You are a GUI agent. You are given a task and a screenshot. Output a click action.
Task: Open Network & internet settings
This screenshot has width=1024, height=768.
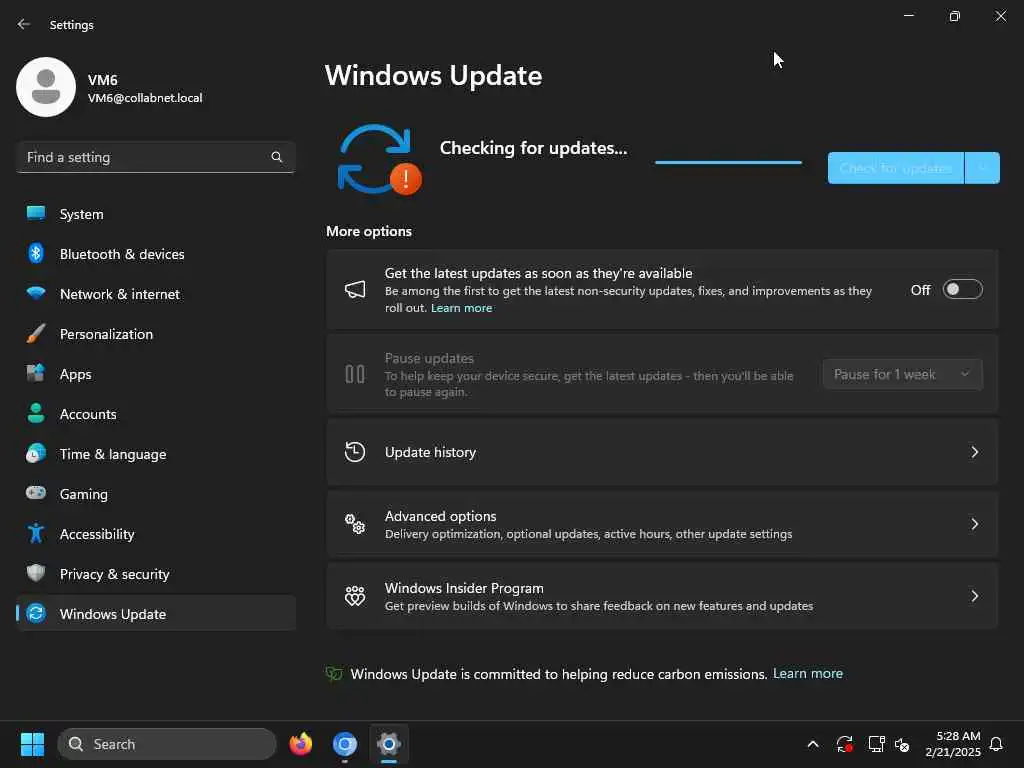(x=156, y=294)
